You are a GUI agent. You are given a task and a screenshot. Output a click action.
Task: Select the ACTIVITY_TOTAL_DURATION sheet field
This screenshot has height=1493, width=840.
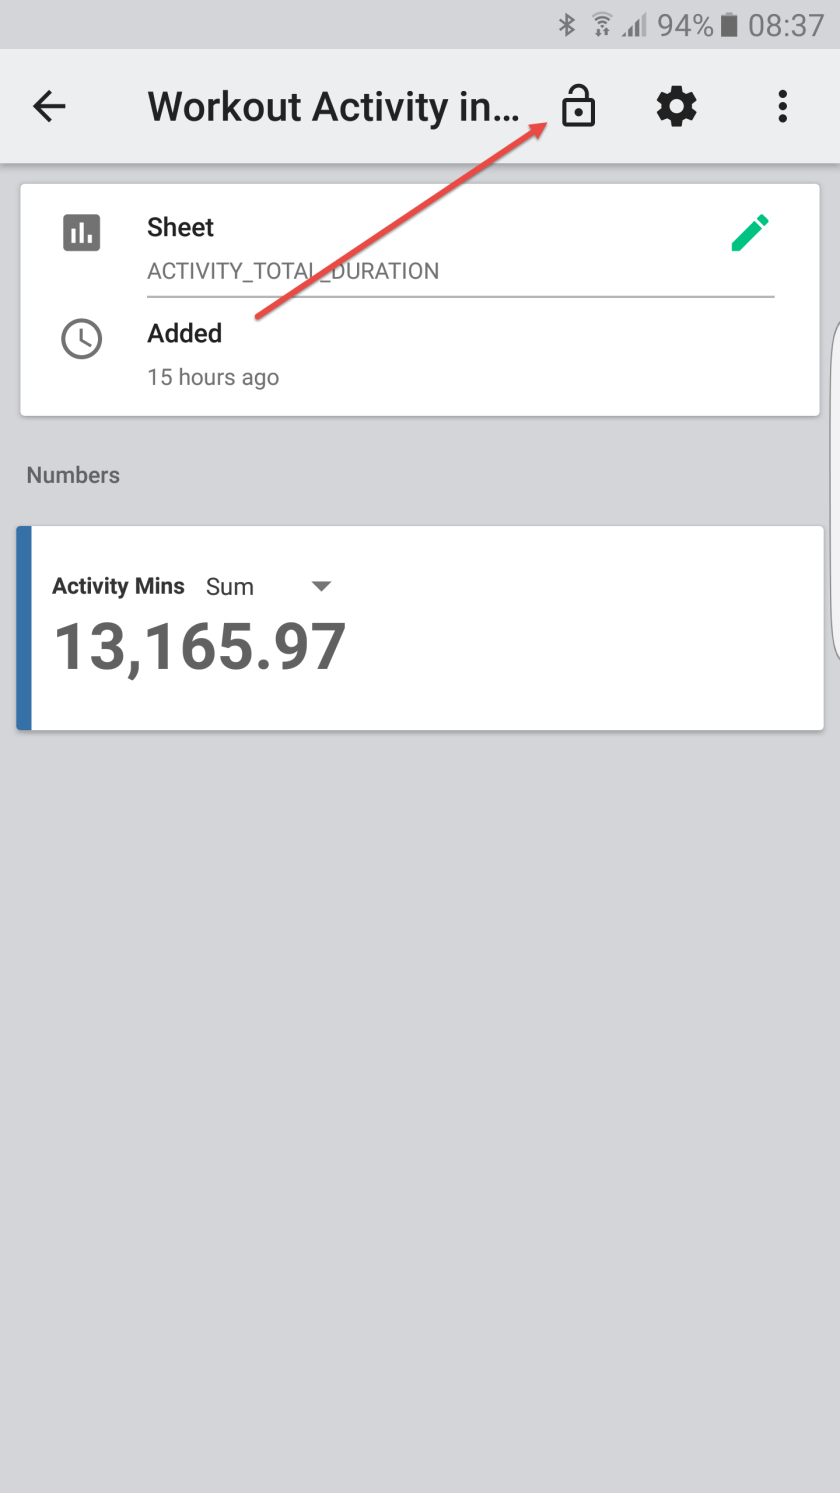(x=293, y=271)
